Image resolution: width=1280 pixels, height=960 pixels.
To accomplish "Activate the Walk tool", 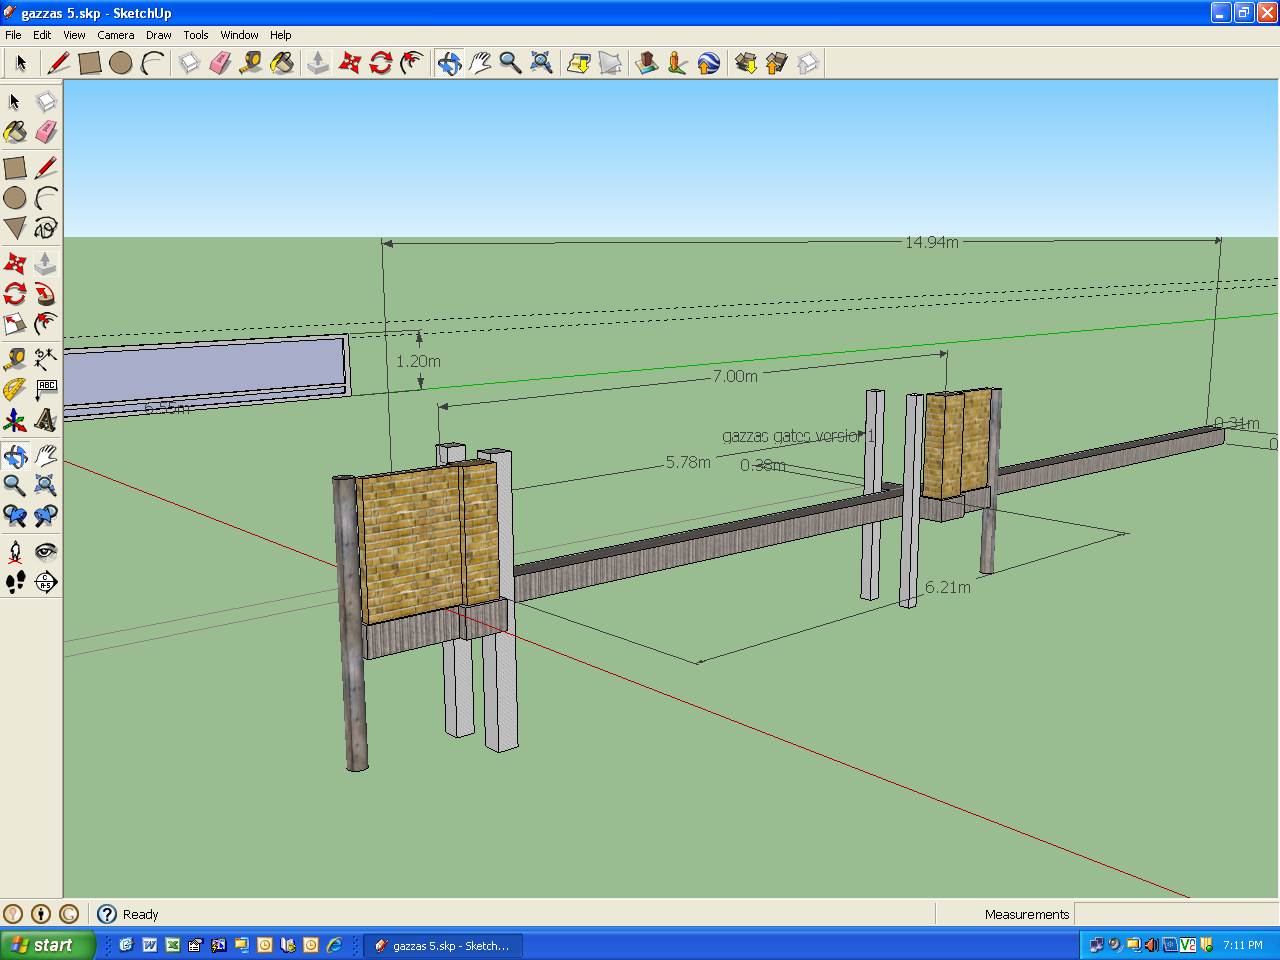I will [x=15, y=581].
